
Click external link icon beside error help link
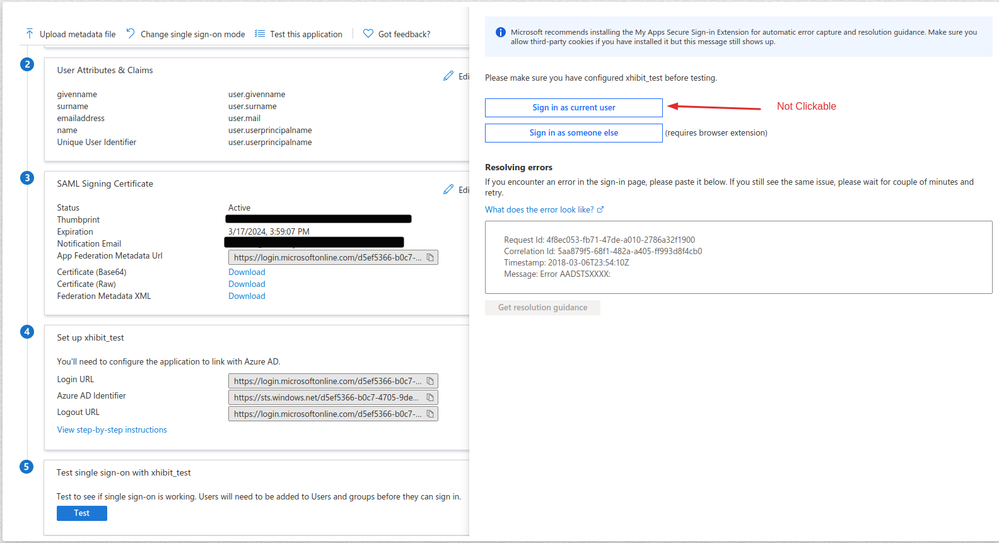(x=600, y=210)
